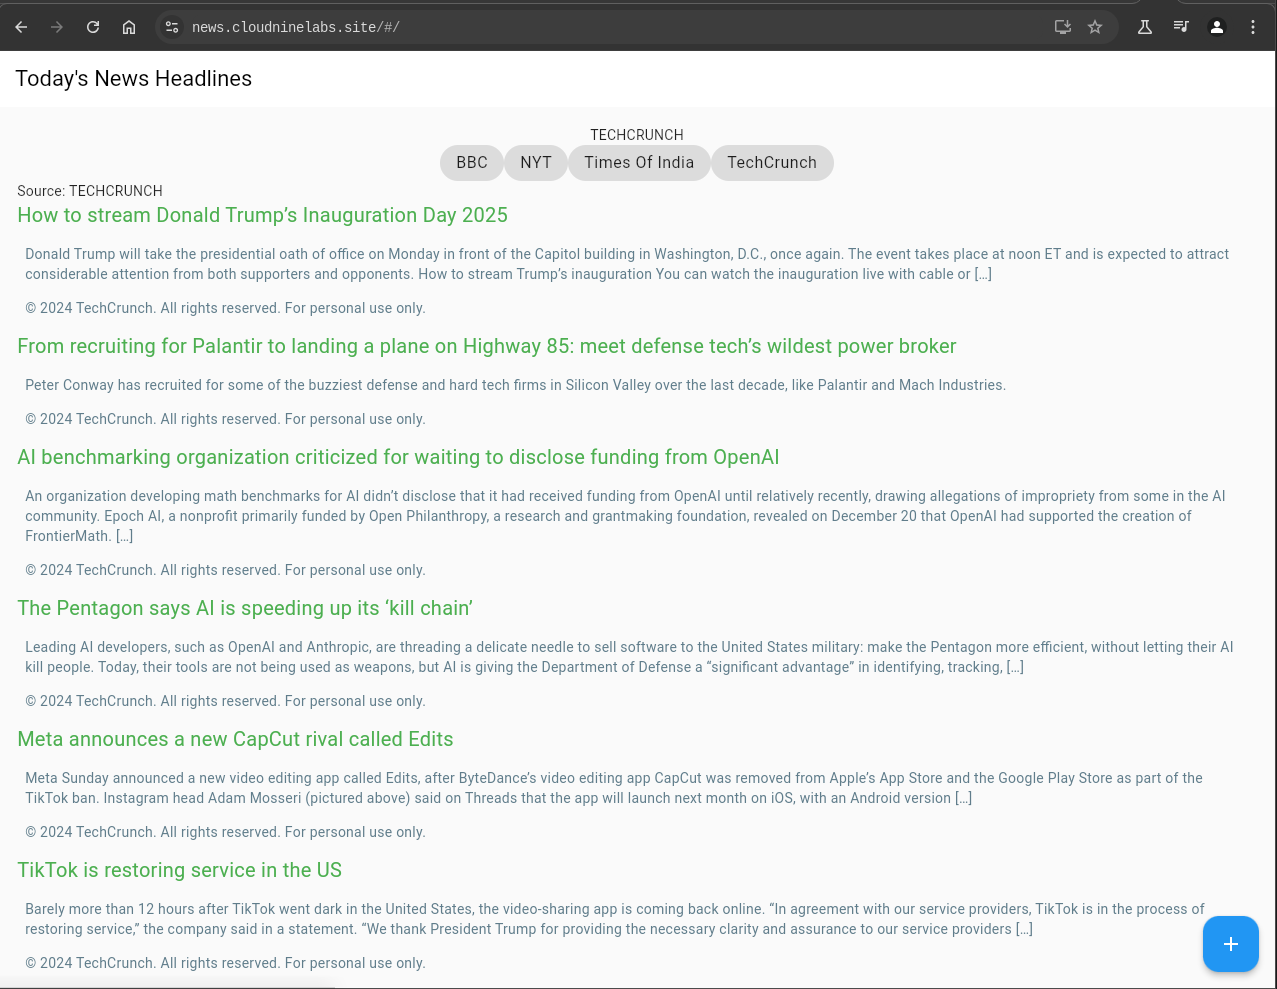Viewport: 1277px width, 989px height.
Task: Click the 'Source: TECHCRUNCH' label
Action: (90, 191)
